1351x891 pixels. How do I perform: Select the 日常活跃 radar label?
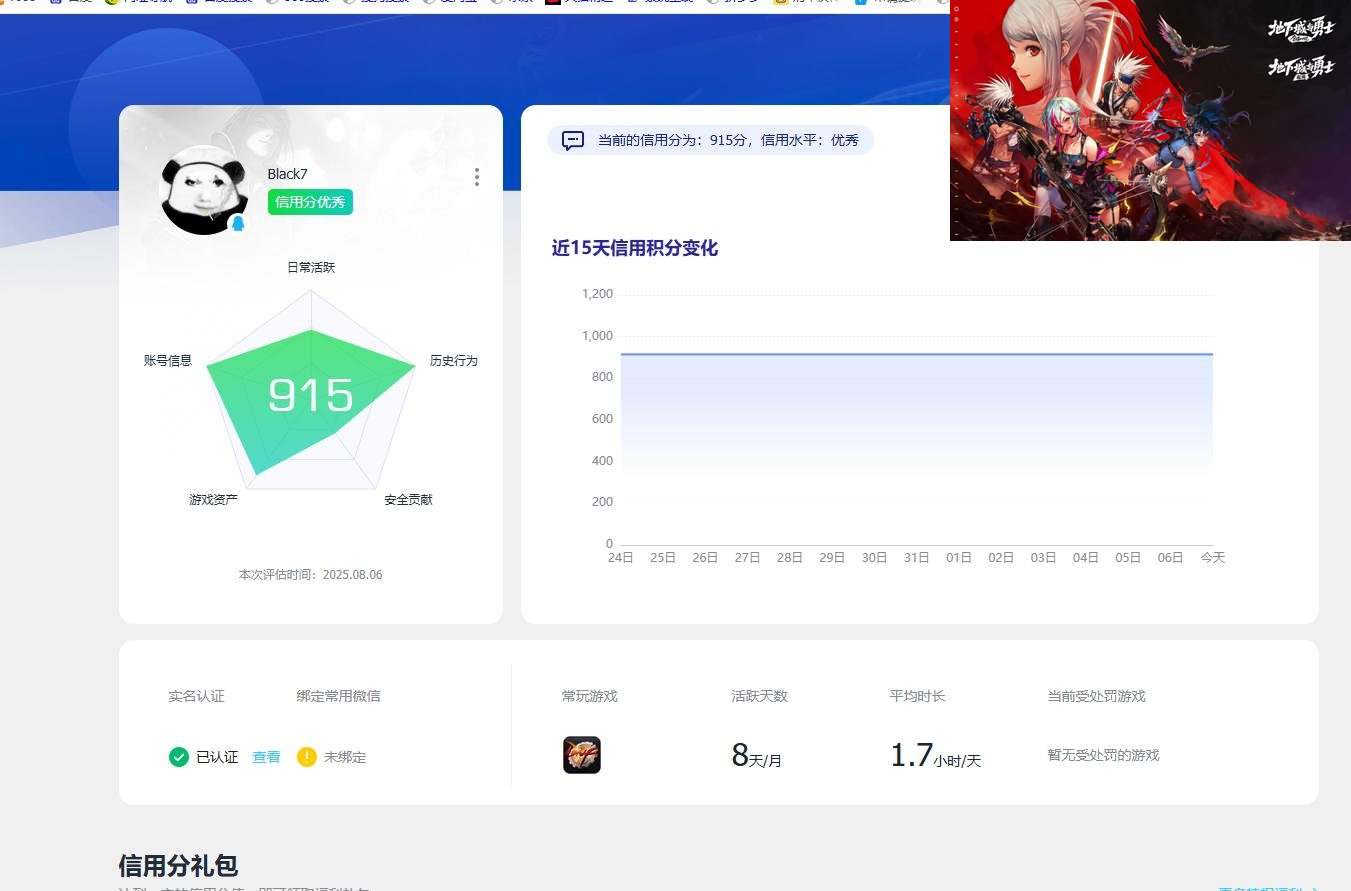tap(311, 268)
